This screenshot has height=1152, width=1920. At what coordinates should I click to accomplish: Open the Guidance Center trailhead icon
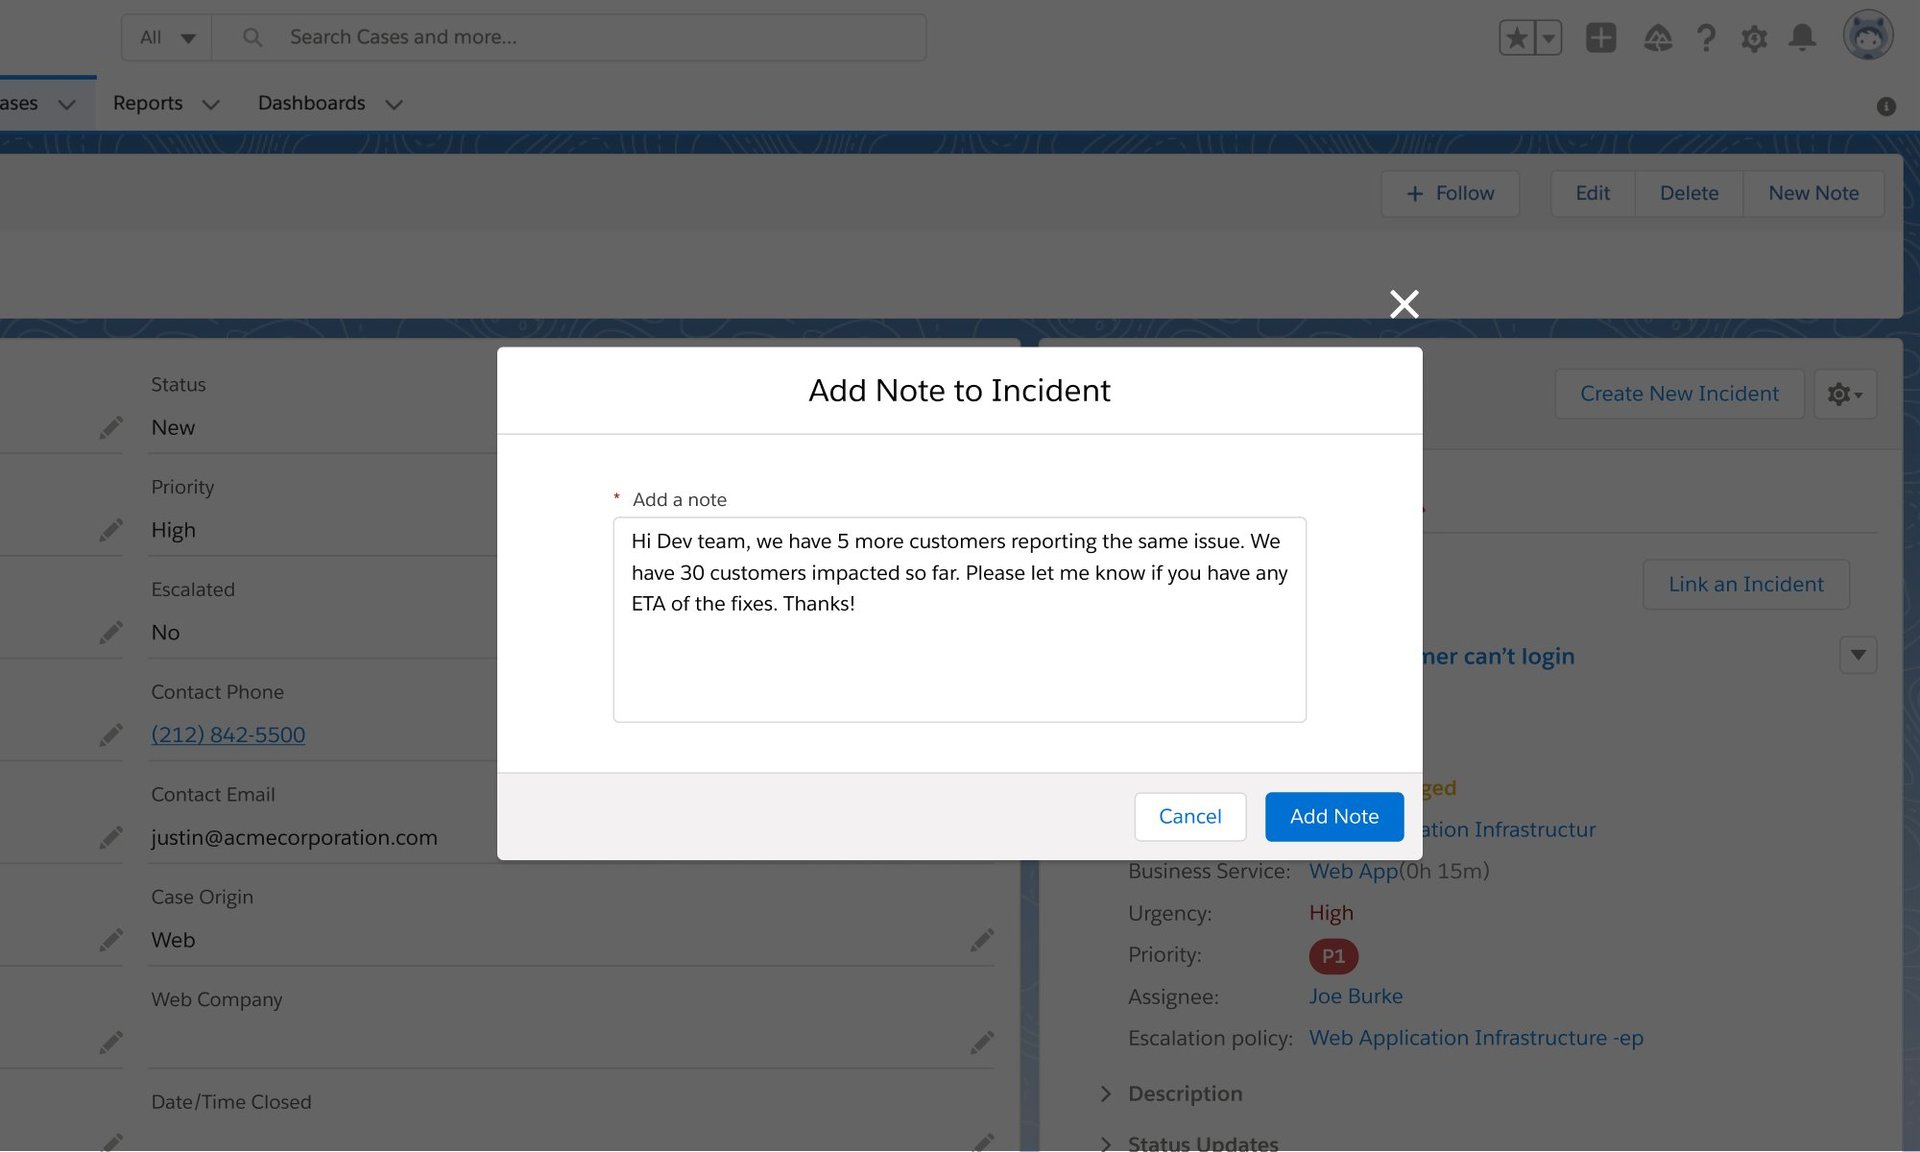pyautogui.click(x=1657, y=37)
